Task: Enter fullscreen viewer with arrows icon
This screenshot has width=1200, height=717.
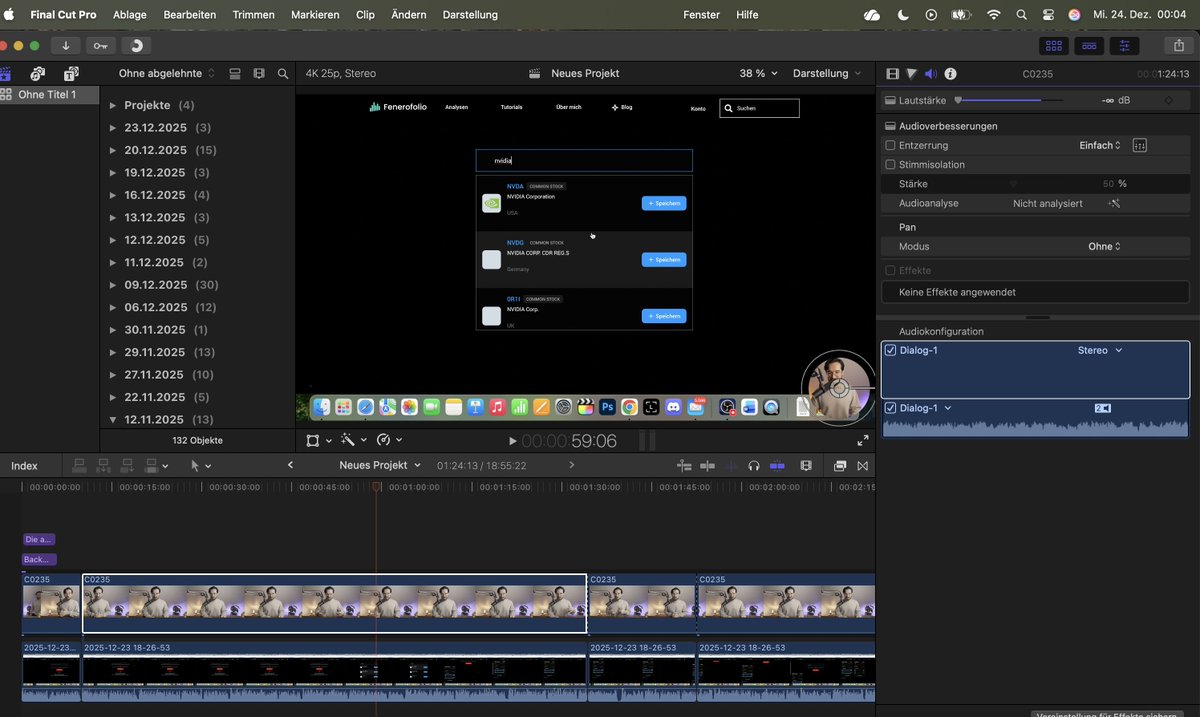Action: [863, 440]
